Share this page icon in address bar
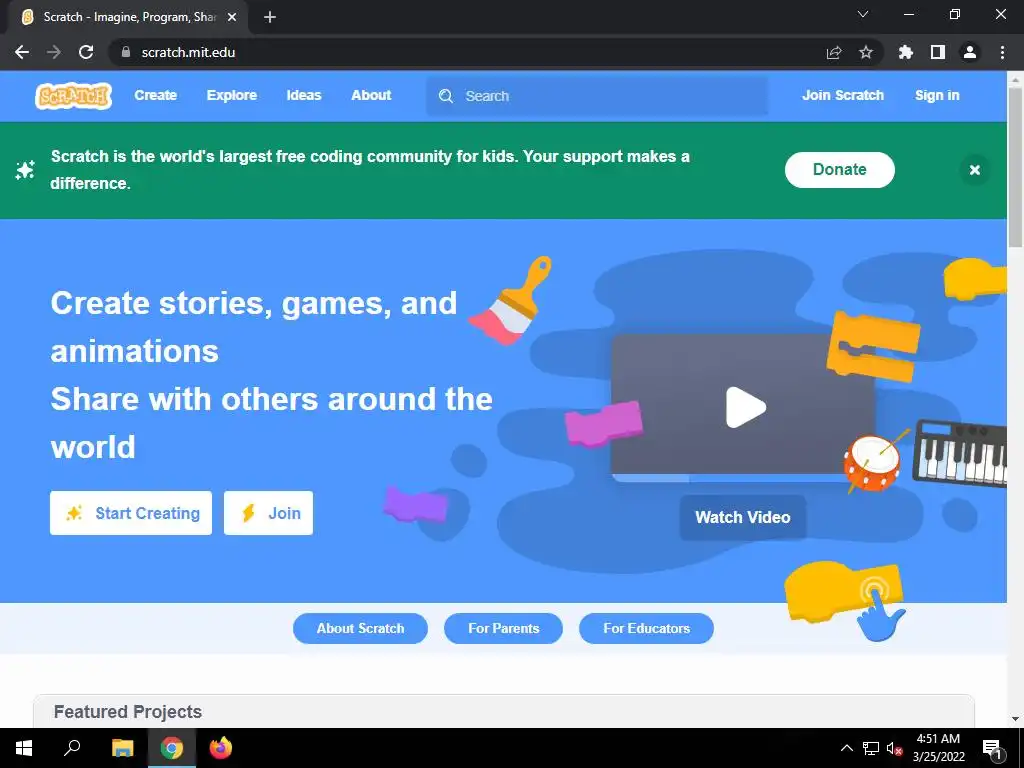This screenshot has height=768, width=1024. pos(834,52)
